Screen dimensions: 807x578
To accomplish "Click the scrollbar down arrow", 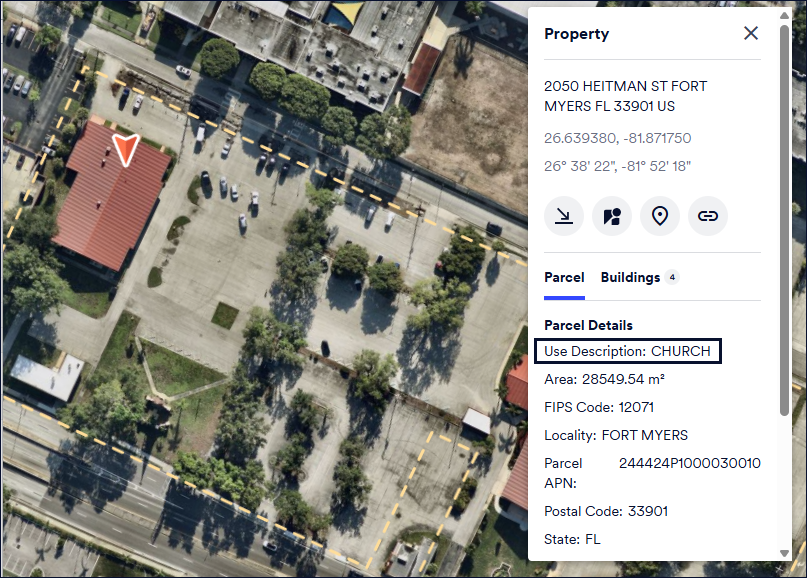I will [784, 553].
